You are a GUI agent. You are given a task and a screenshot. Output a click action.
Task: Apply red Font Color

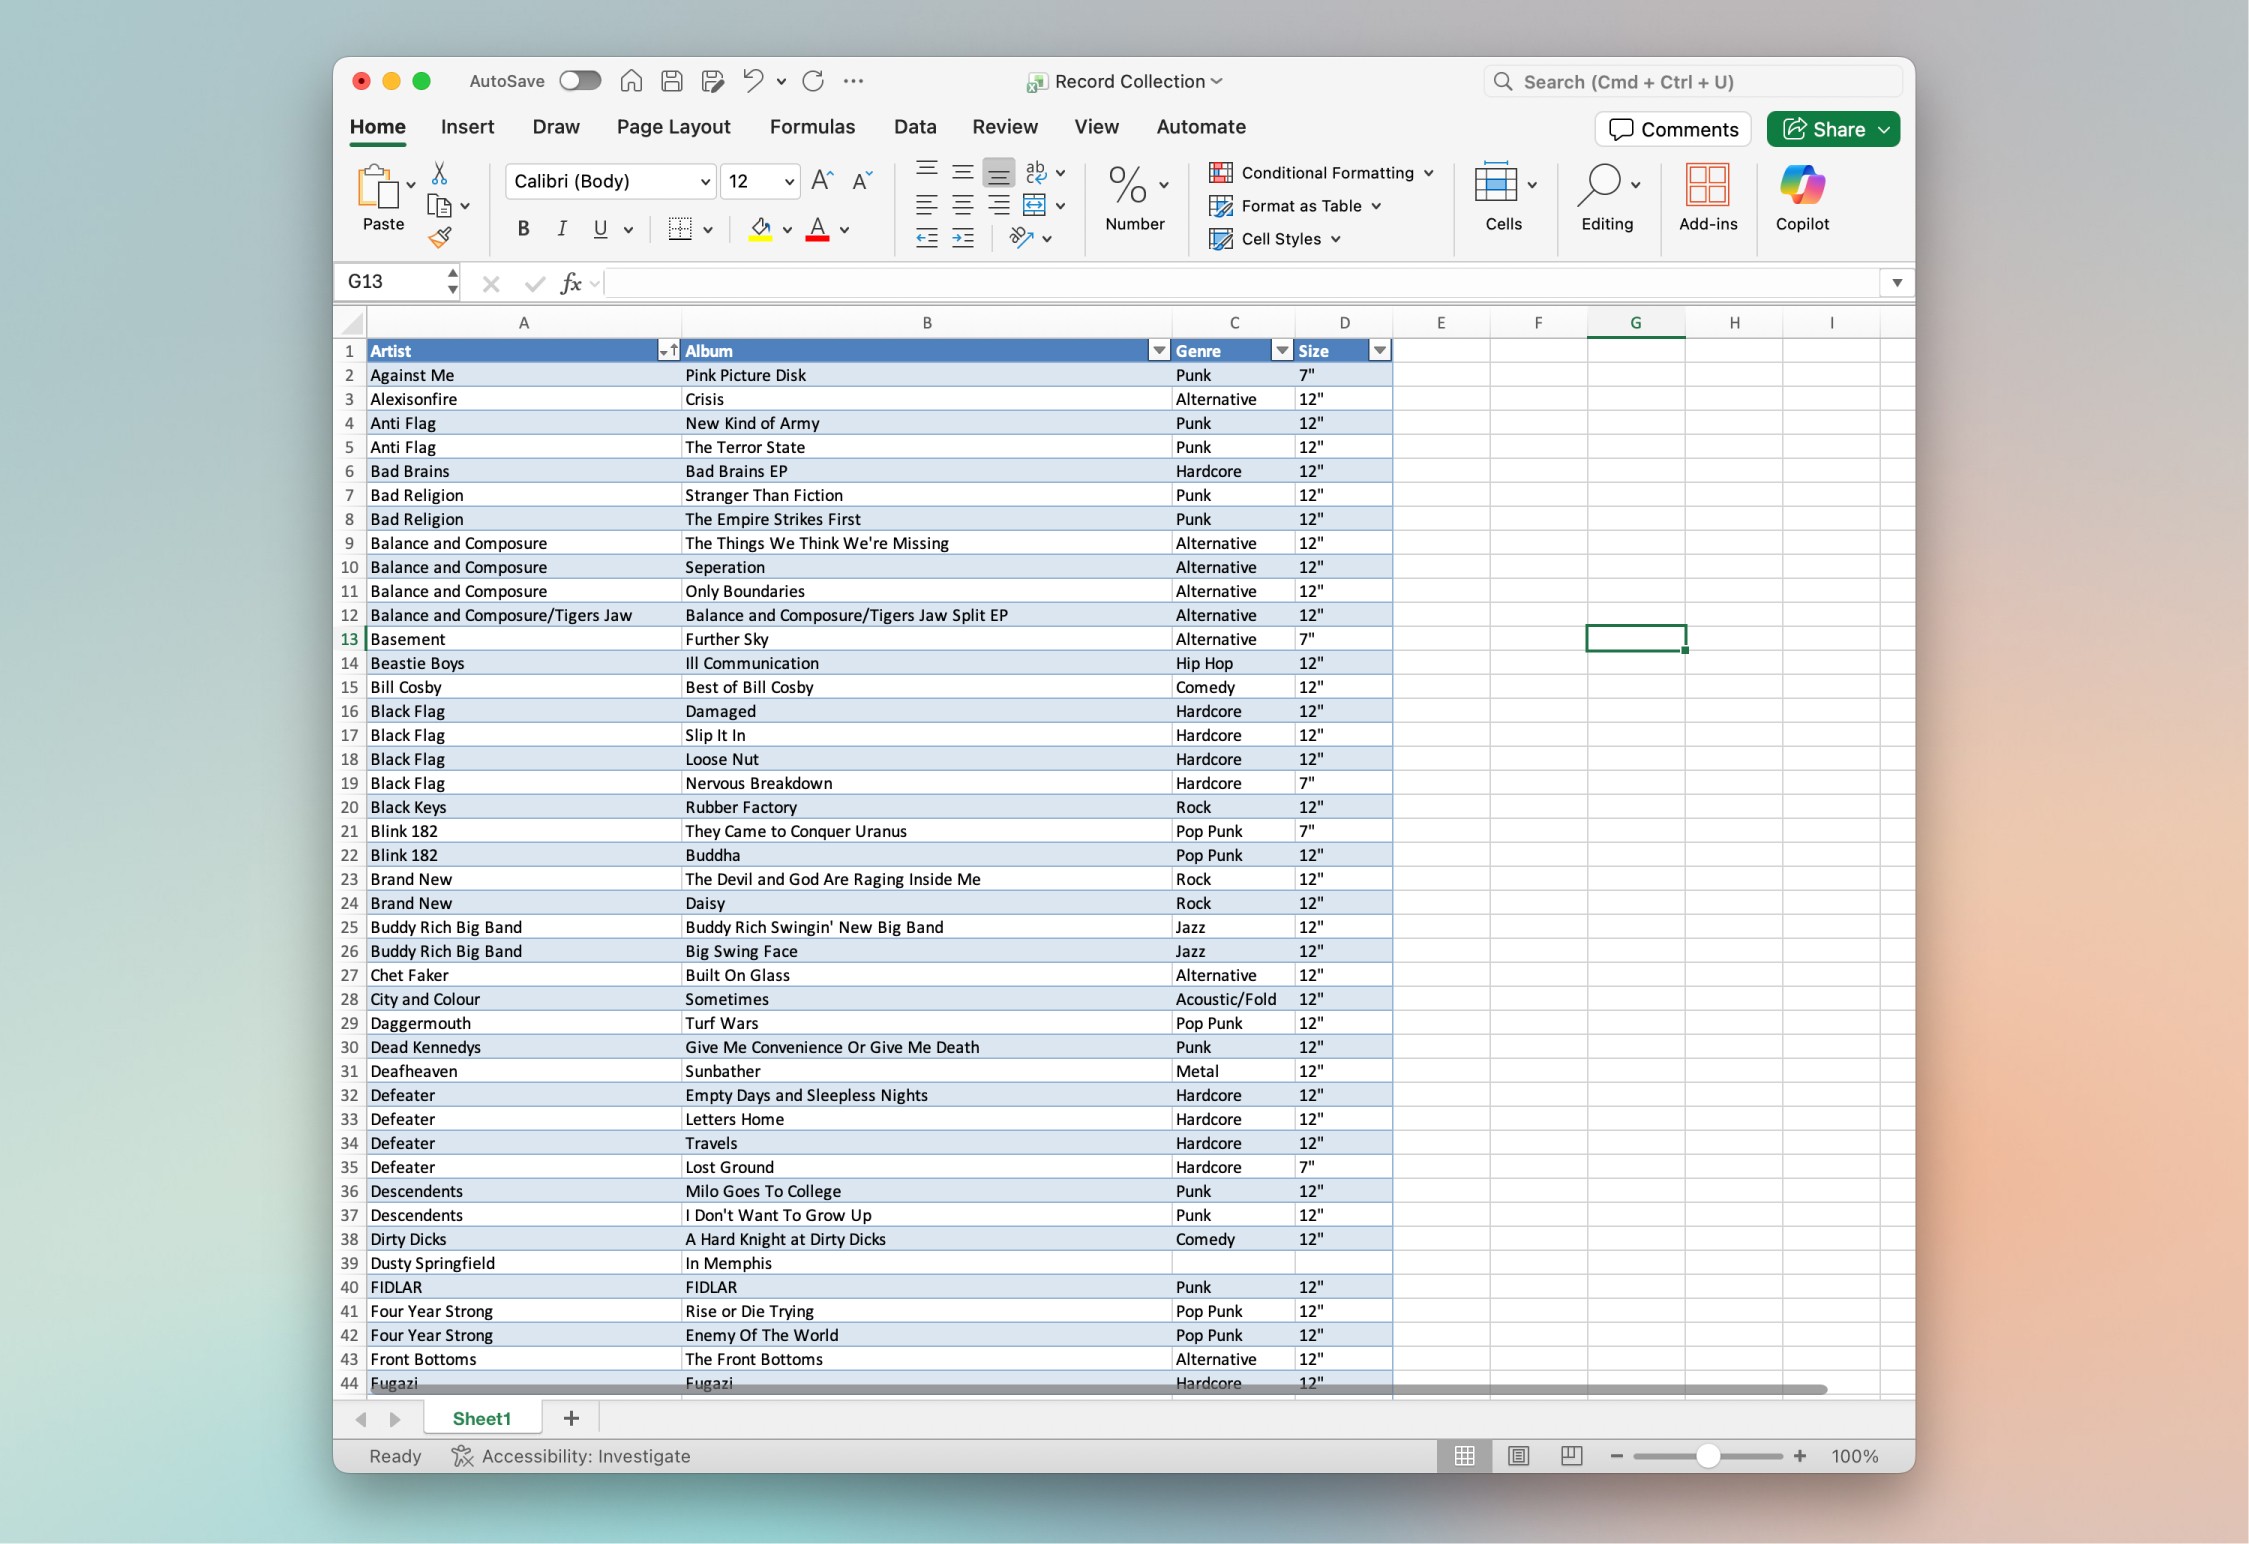click(x=819, y=228)
